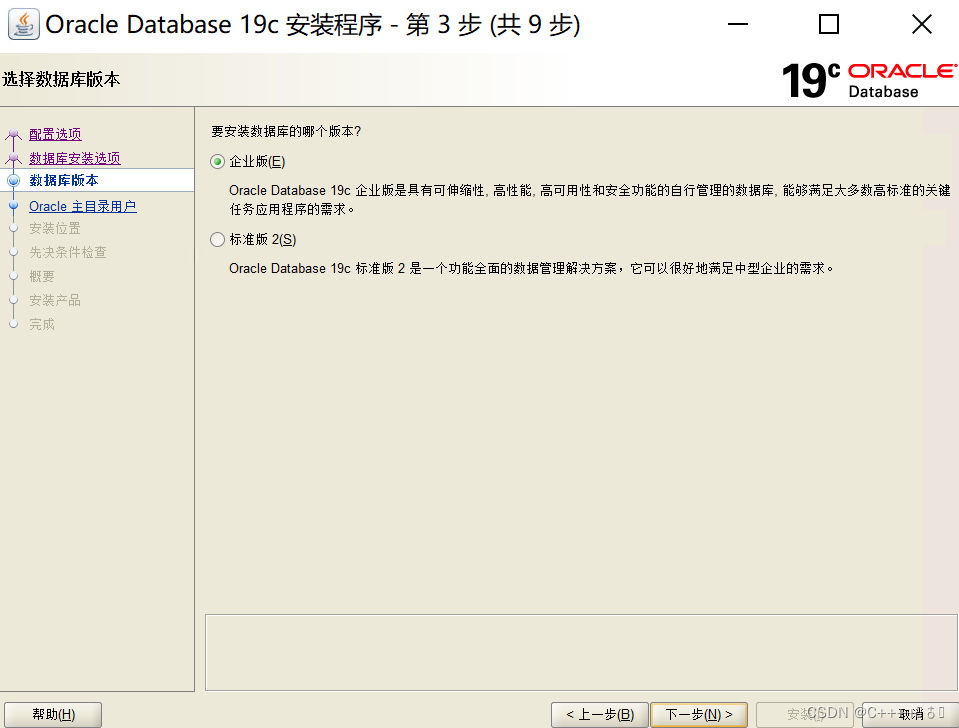Click the empty message text area

coord(581,653)
